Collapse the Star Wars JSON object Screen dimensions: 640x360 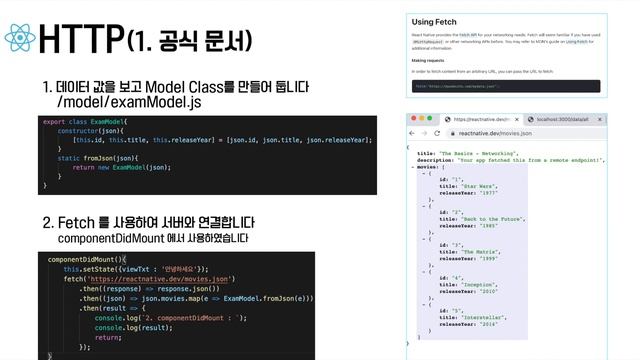[424, 173]
